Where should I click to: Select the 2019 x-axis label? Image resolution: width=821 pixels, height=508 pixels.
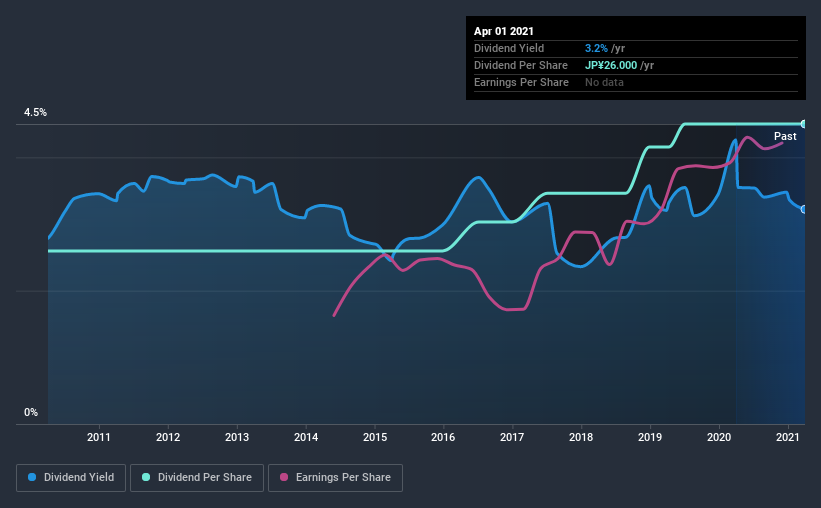(x=650, y=437)
